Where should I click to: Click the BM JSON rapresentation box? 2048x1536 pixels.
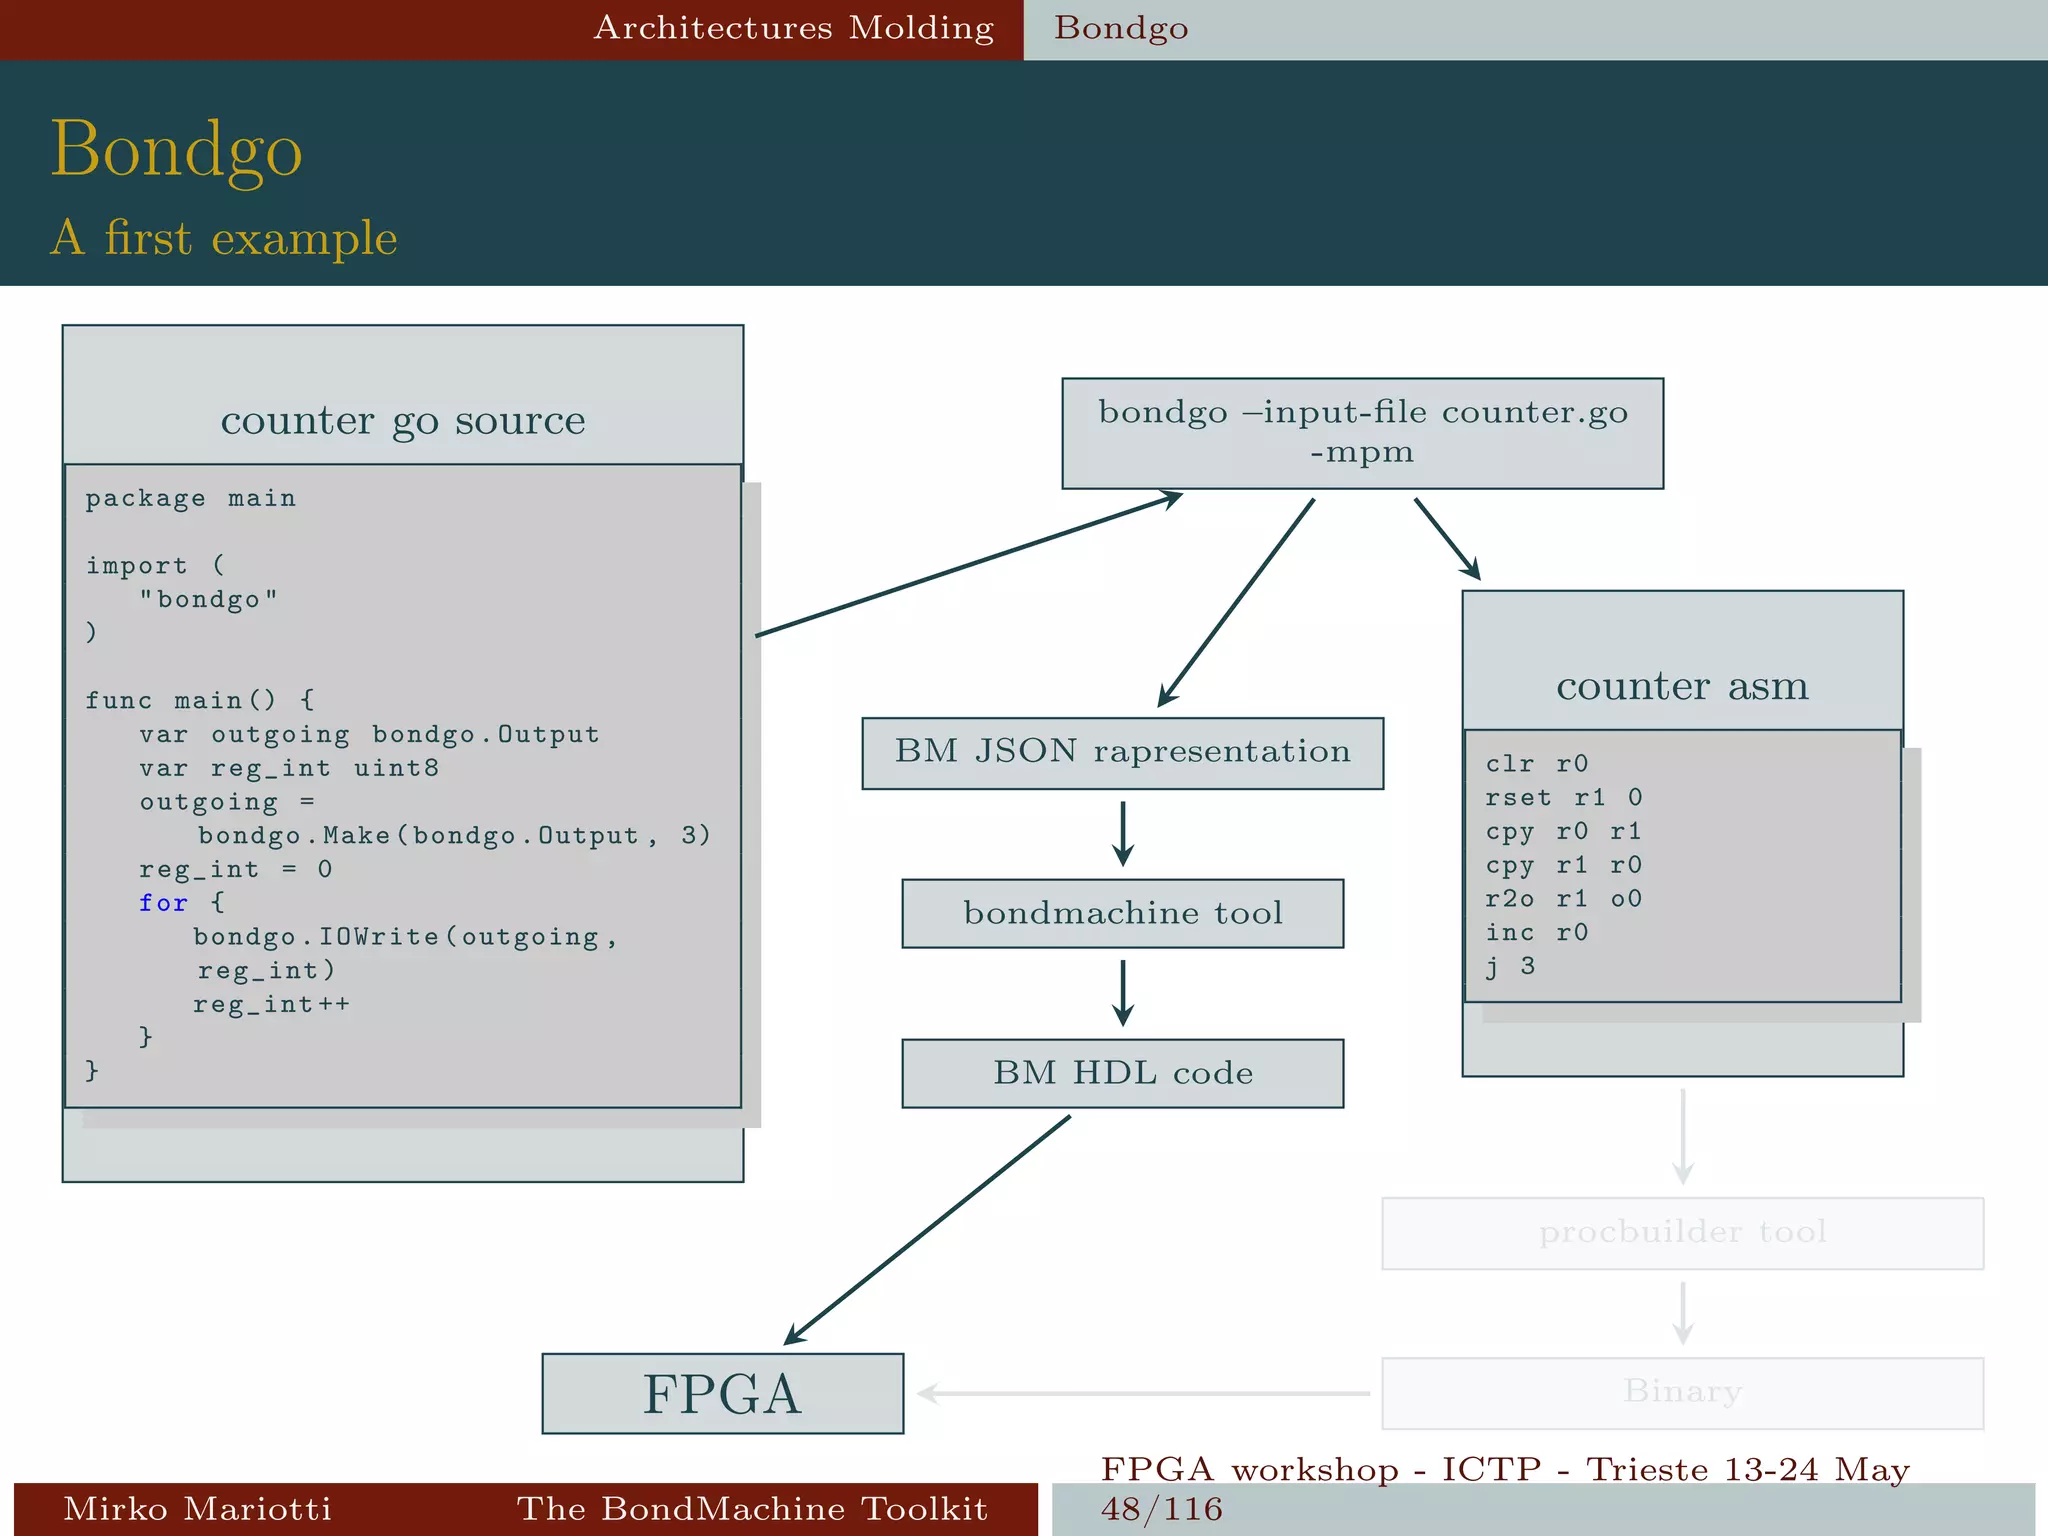point(1122,752)
